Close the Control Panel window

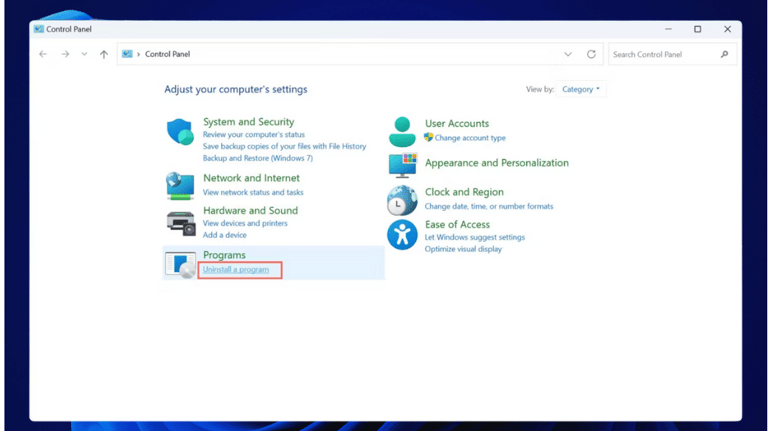coord(727,29)
